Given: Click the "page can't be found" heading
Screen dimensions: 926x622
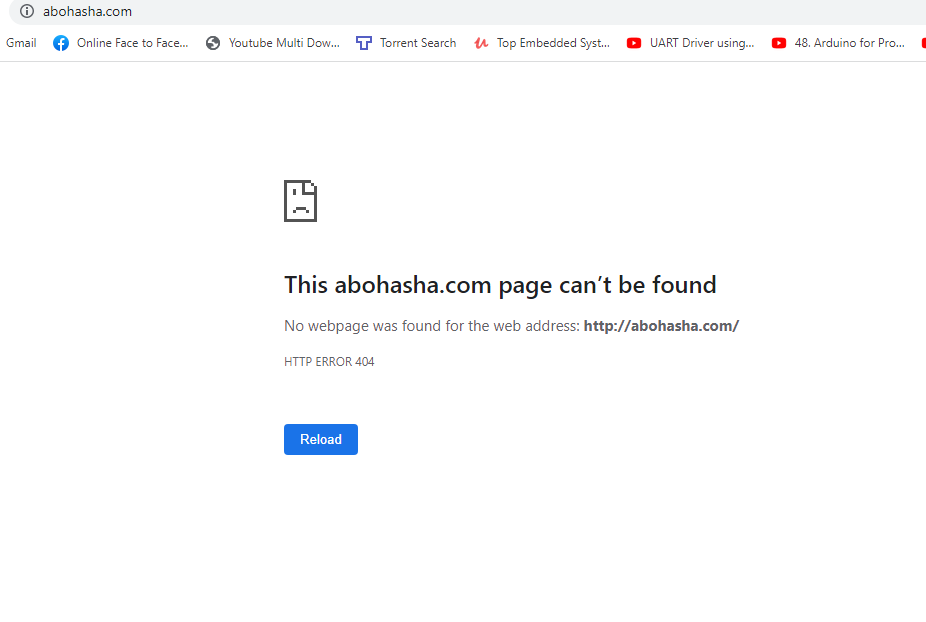Looking at the screenshot, I should point(500,285).
